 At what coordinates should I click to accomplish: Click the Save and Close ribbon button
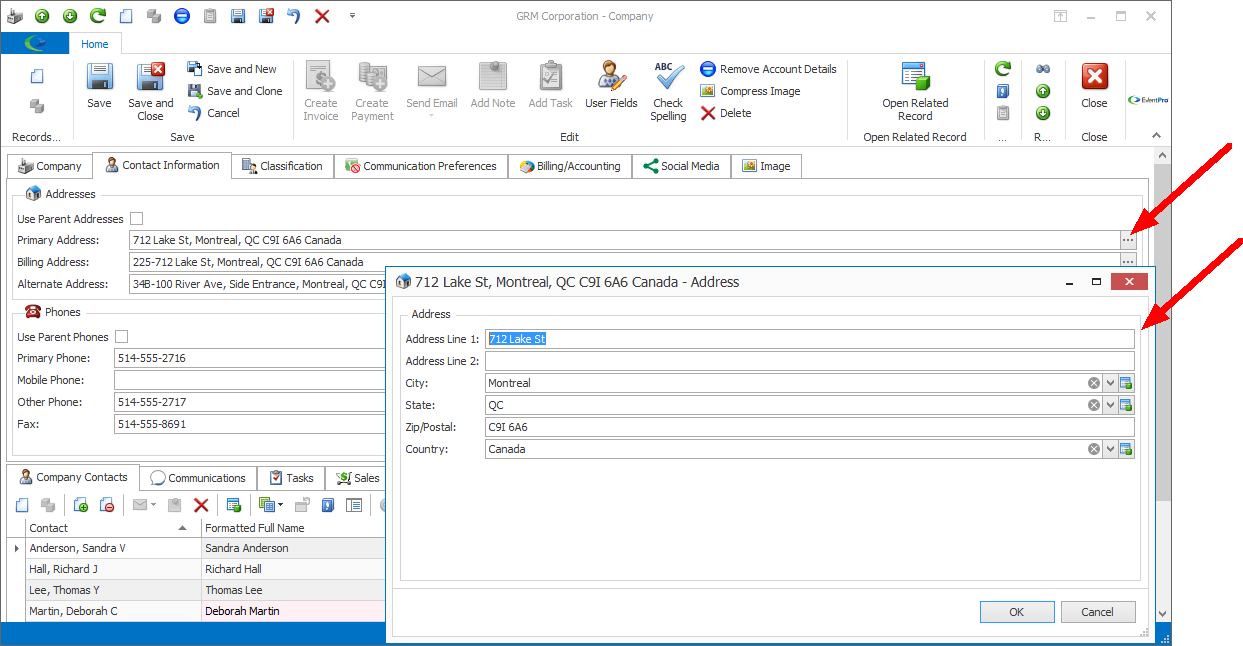pos(150,92)
